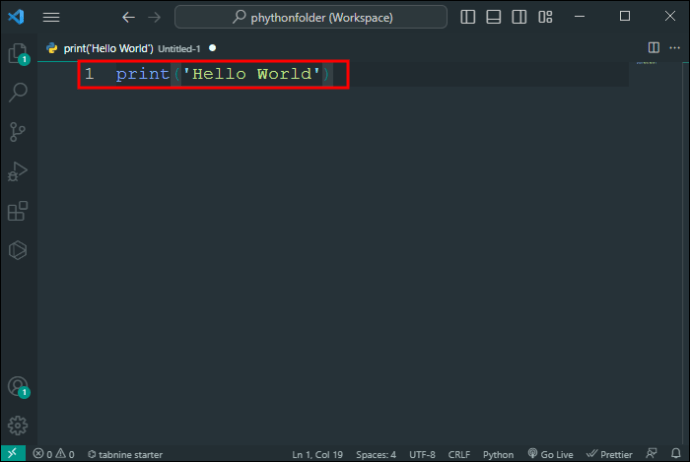Click the tabnine starter status item
Screen dimensions: 690x462
click(x=125, y=454)
